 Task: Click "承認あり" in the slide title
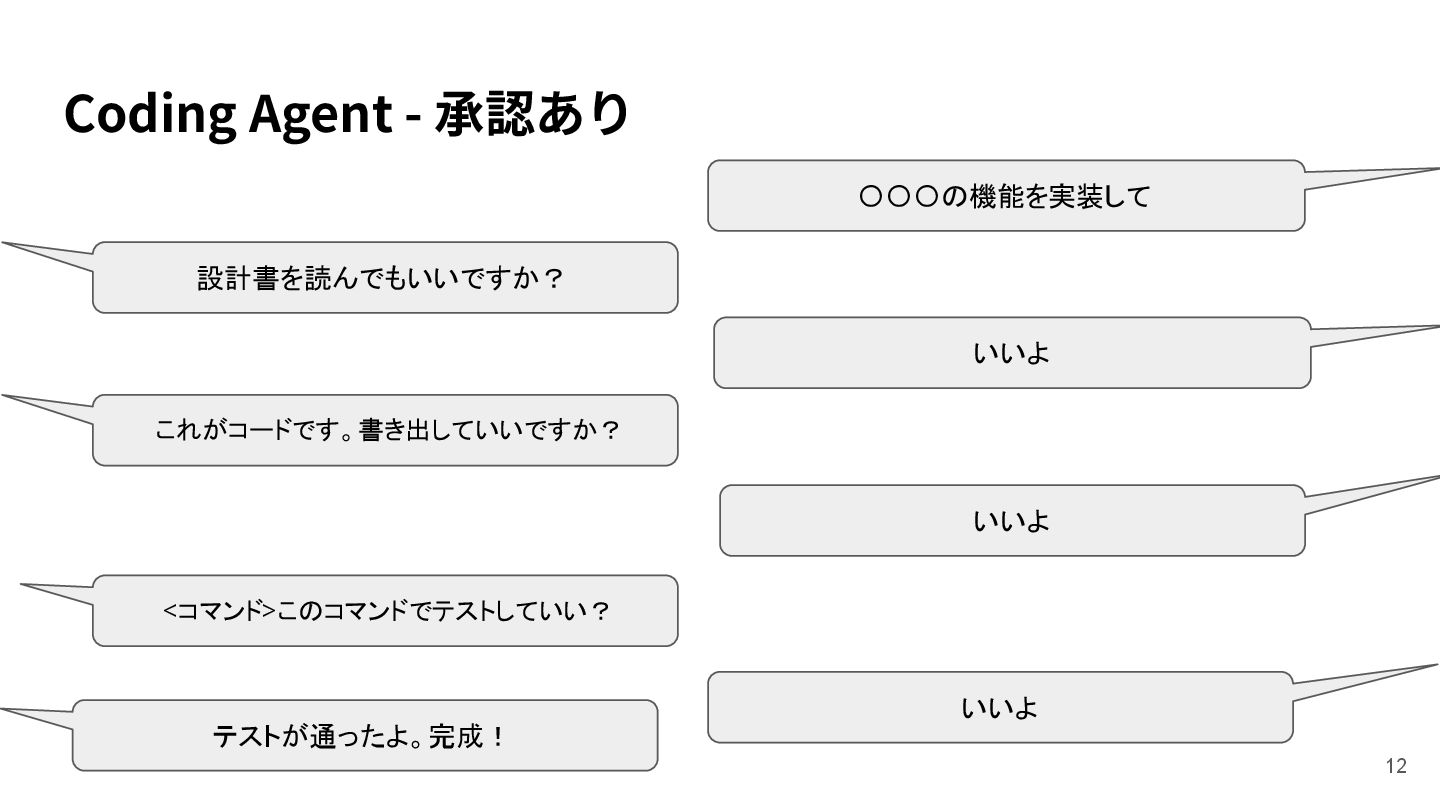click(x=531, y=113)
